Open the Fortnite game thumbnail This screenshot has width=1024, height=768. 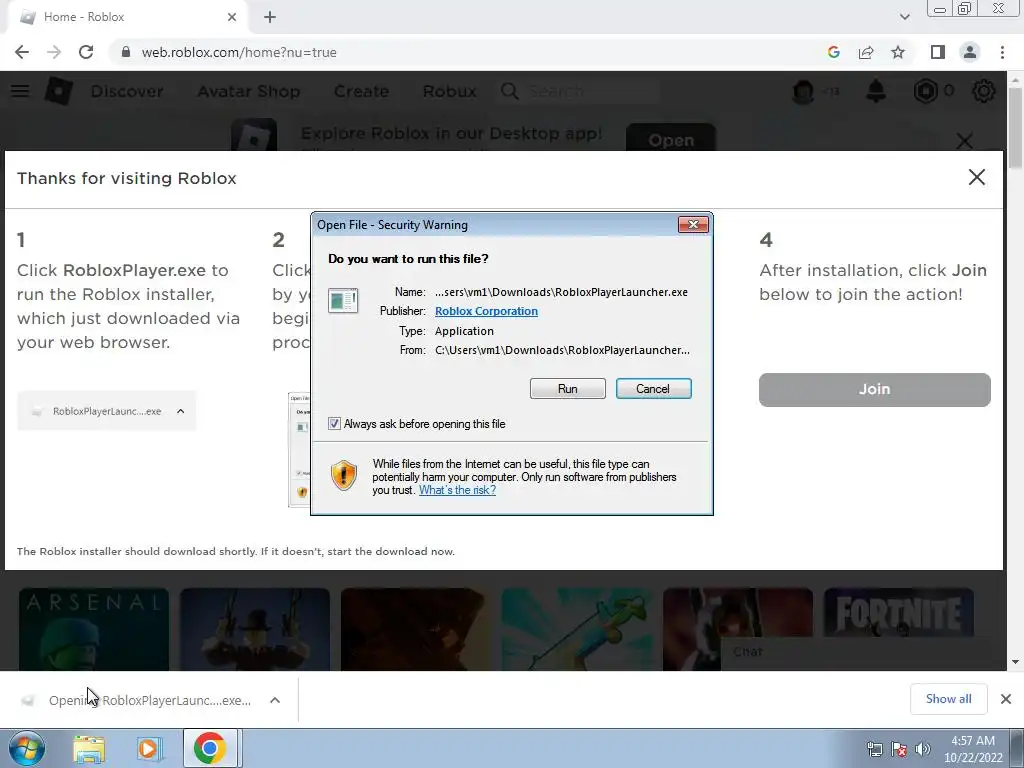point(899,613)
